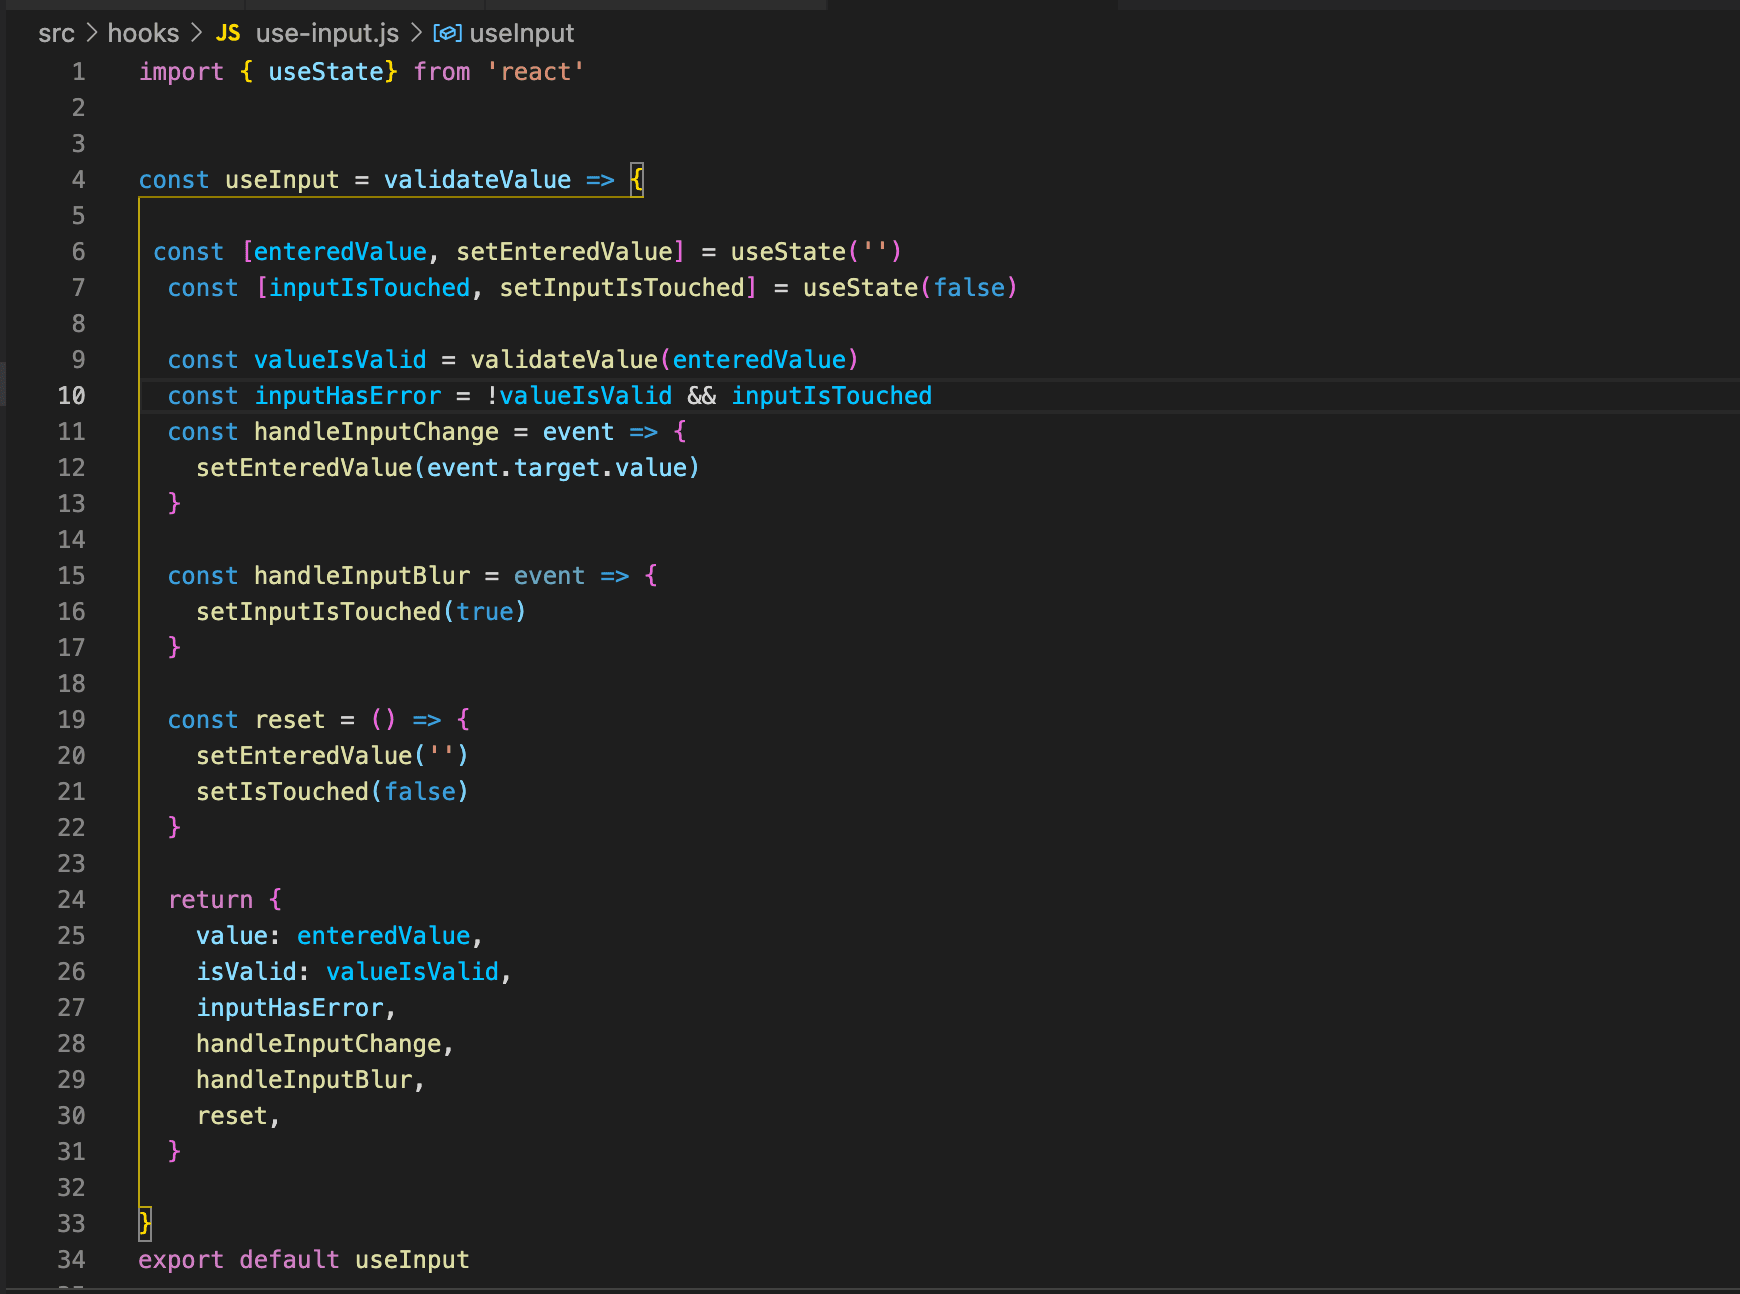Click line number 1 in gutter
This screenshot has width=1740, height=1294.
tap(78, 72)
